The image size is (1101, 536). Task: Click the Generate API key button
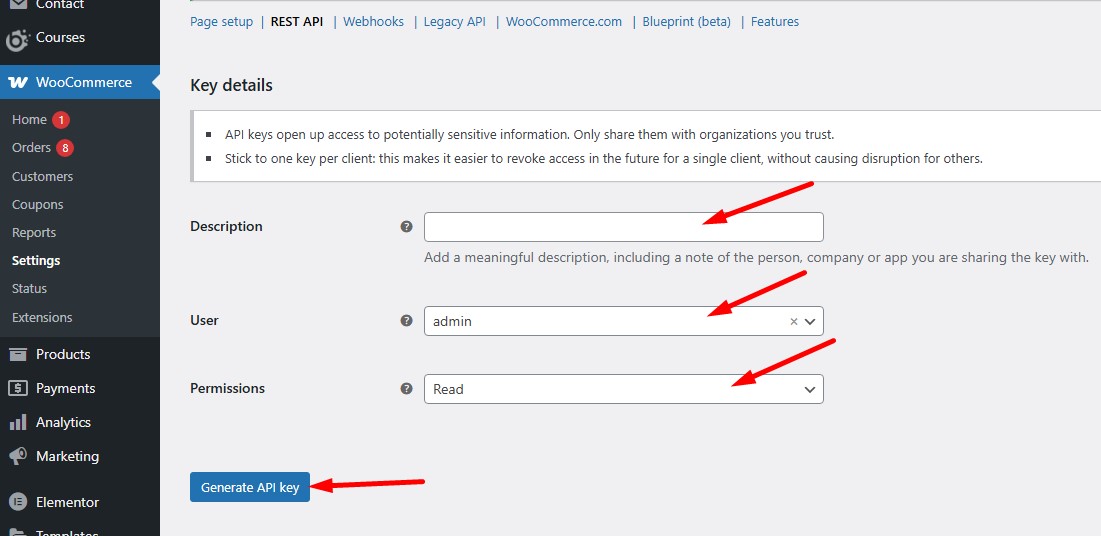(250, 487)
